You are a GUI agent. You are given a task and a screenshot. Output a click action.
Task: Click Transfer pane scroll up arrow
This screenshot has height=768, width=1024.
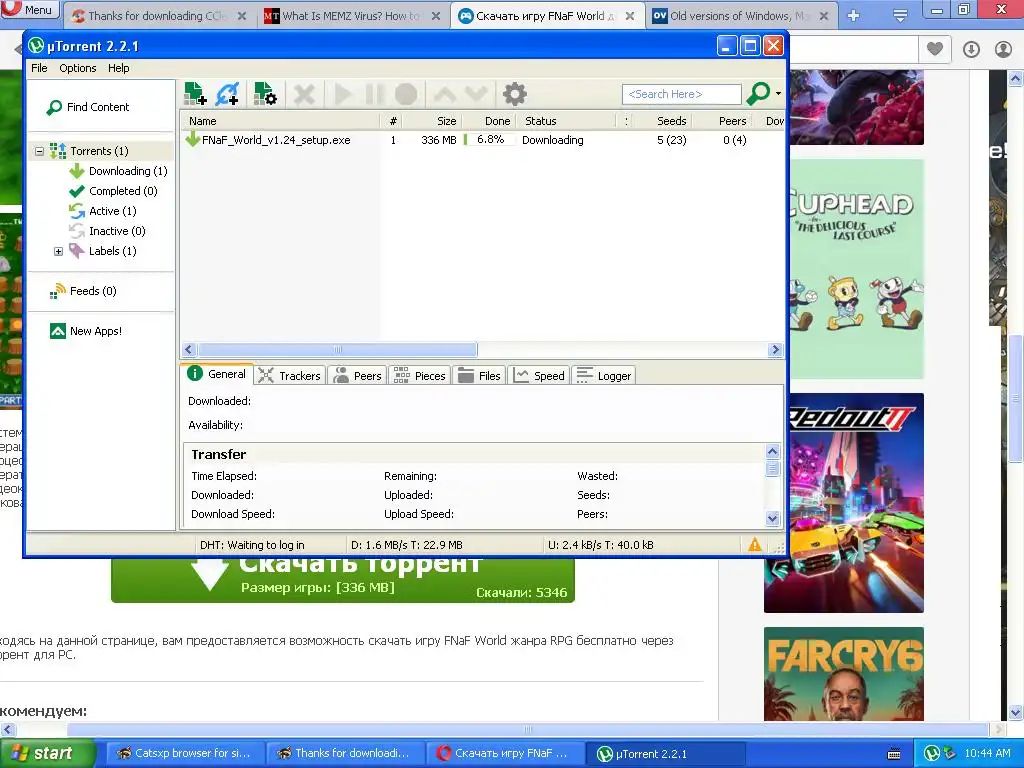(x=773, y=451)
